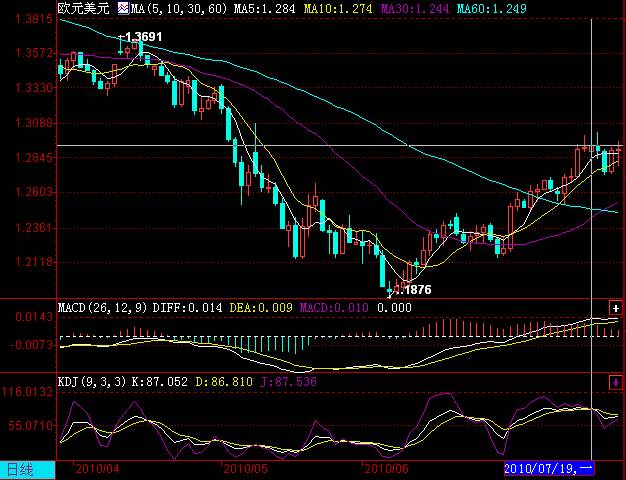
Task: Click the 1.2845 price axis label
Action: 34,157
